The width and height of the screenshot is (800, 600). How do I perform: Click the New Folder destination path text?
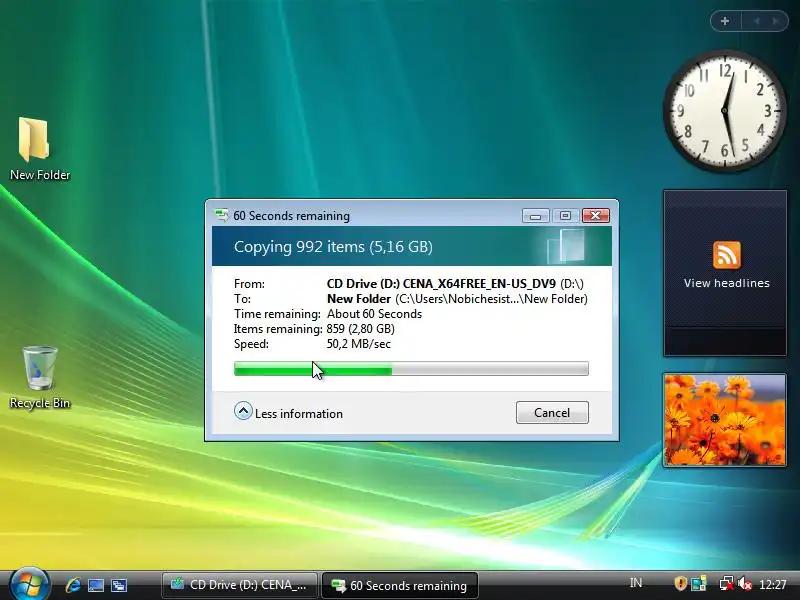491,299
